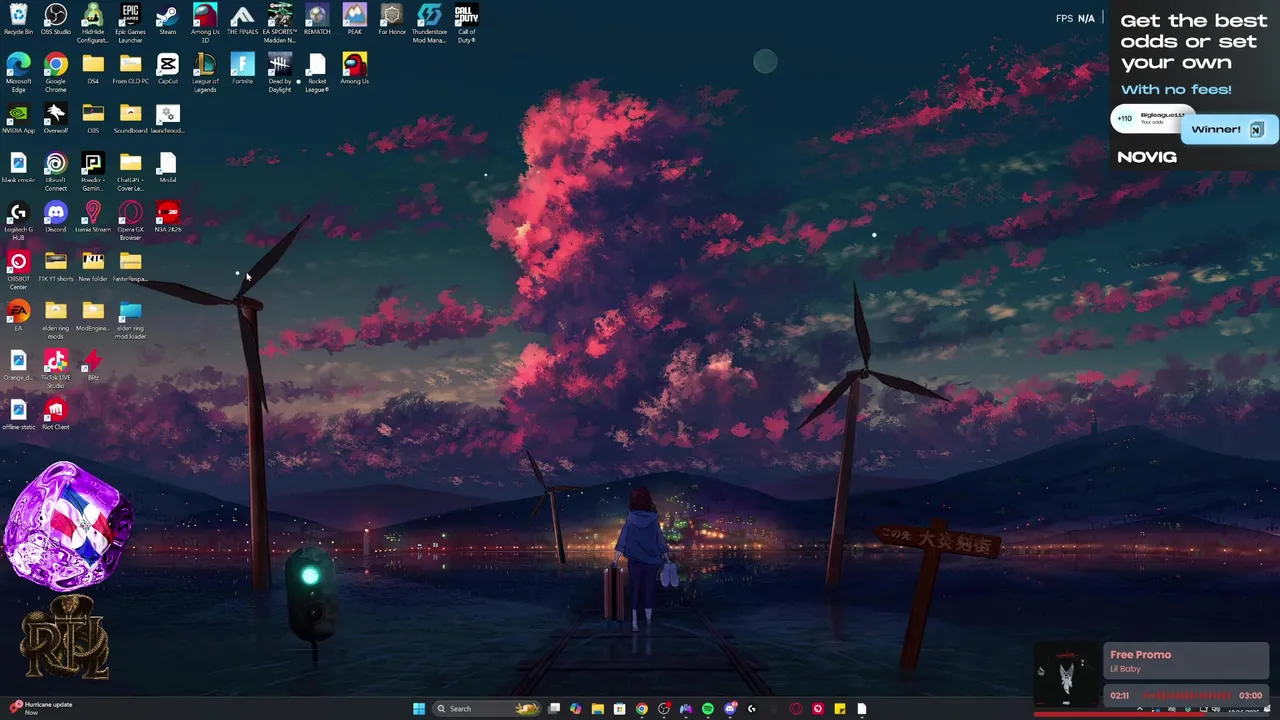Select the offline-static image file
The width and height of the screenshot is (1280, 720).
(x=18, y=416)
